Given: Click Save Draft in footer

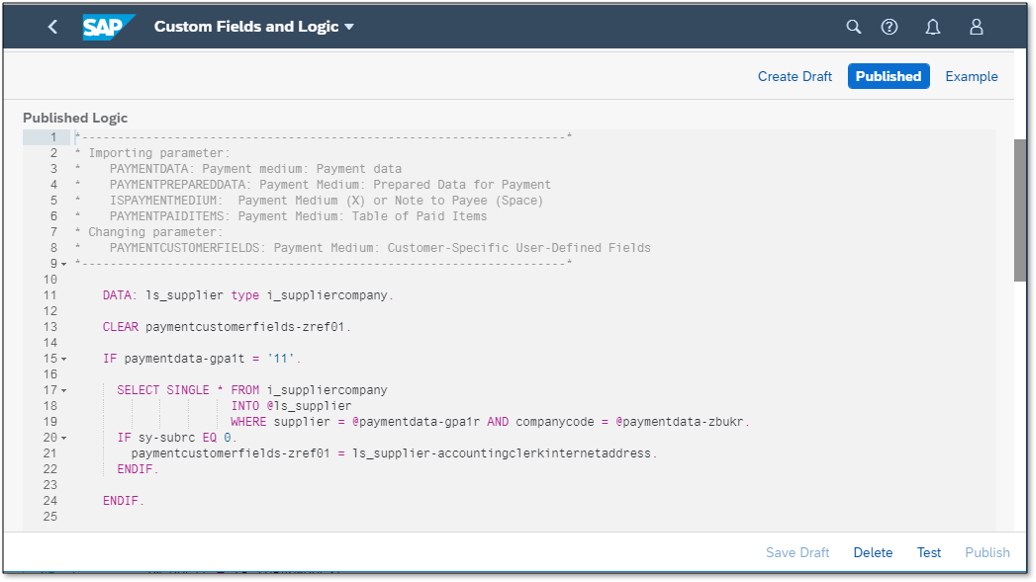Looking at the screenshot, I should tap(797, 553).
